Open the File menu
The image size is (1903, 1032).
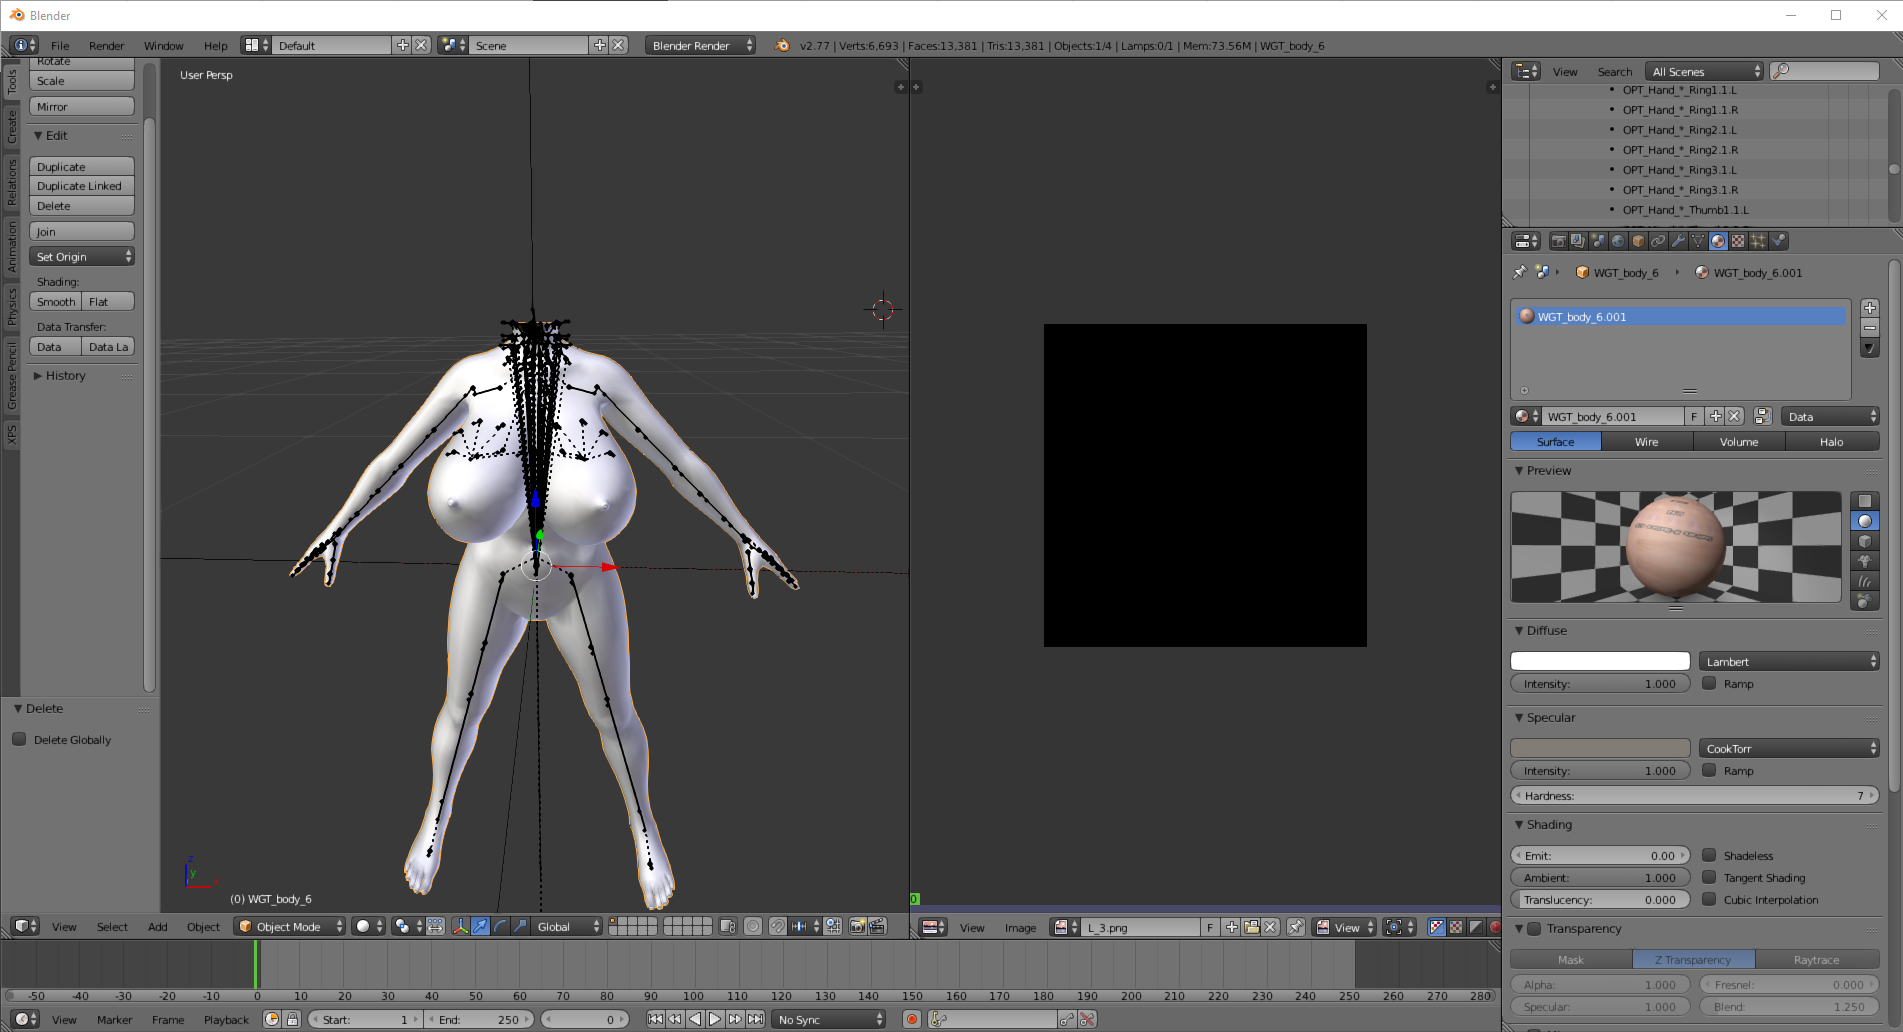click(x=60, y=46)
